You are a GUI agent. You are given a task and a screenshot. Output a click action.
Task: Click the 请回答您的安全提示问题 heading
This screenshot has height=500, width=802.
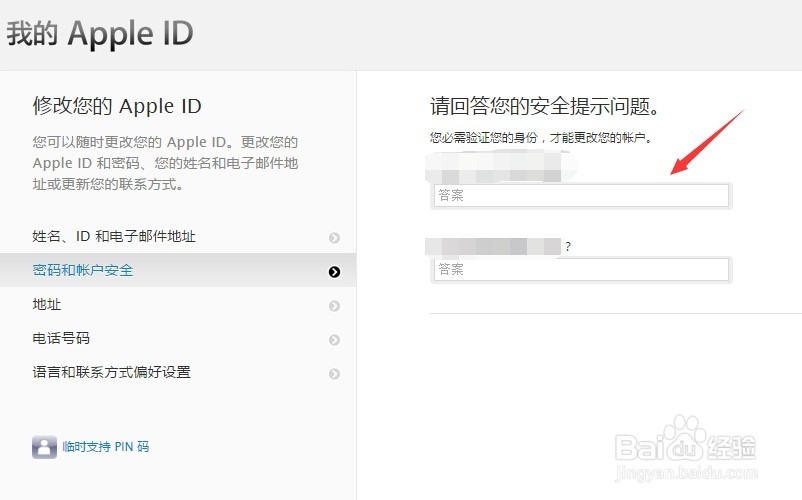click(x=545, y=106)
